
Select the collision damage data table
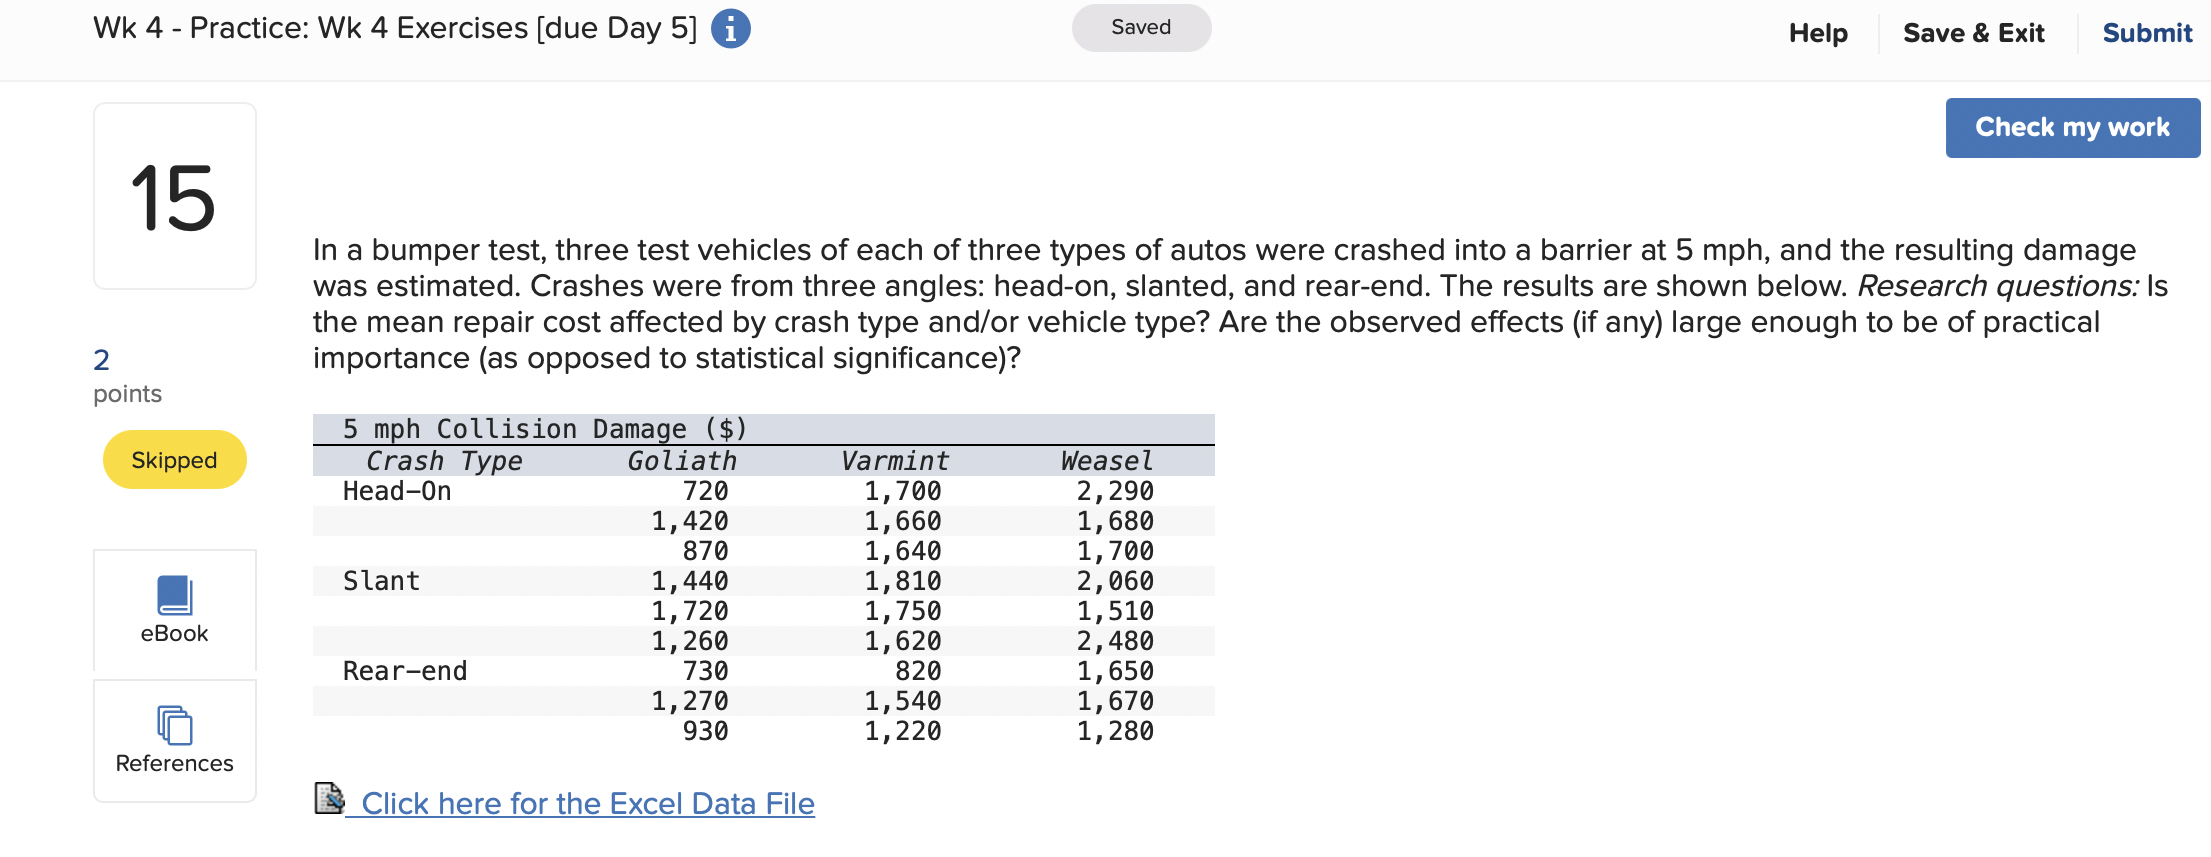tap(763, 580)
